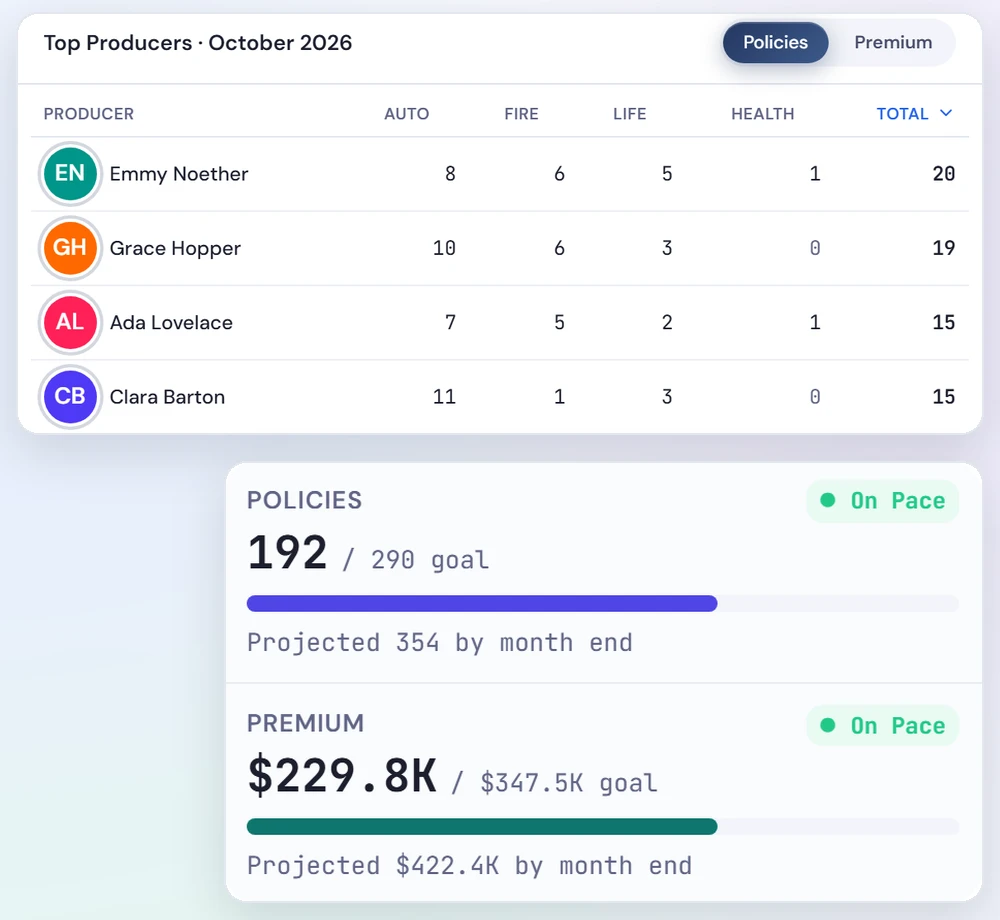Click Ada Lovelace's fire count 5
Screen dimensions: 1000x920
(x=559, y=323)
